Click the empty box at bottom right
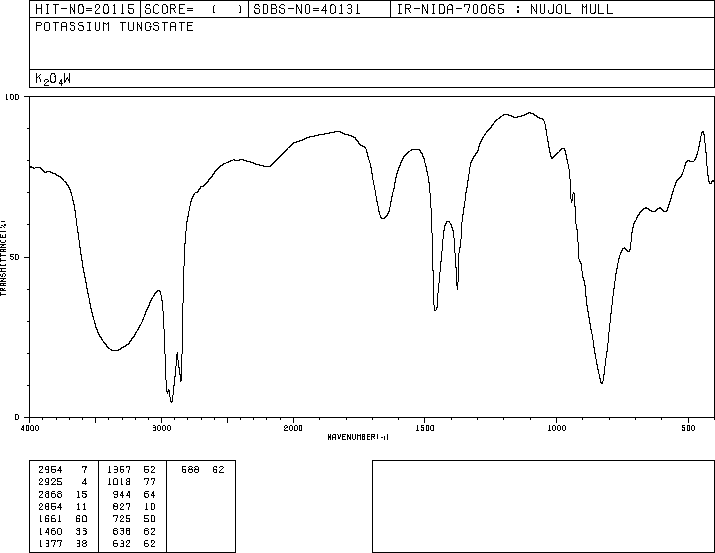Screen dimensions: 715x553 (x=544, y=506)
